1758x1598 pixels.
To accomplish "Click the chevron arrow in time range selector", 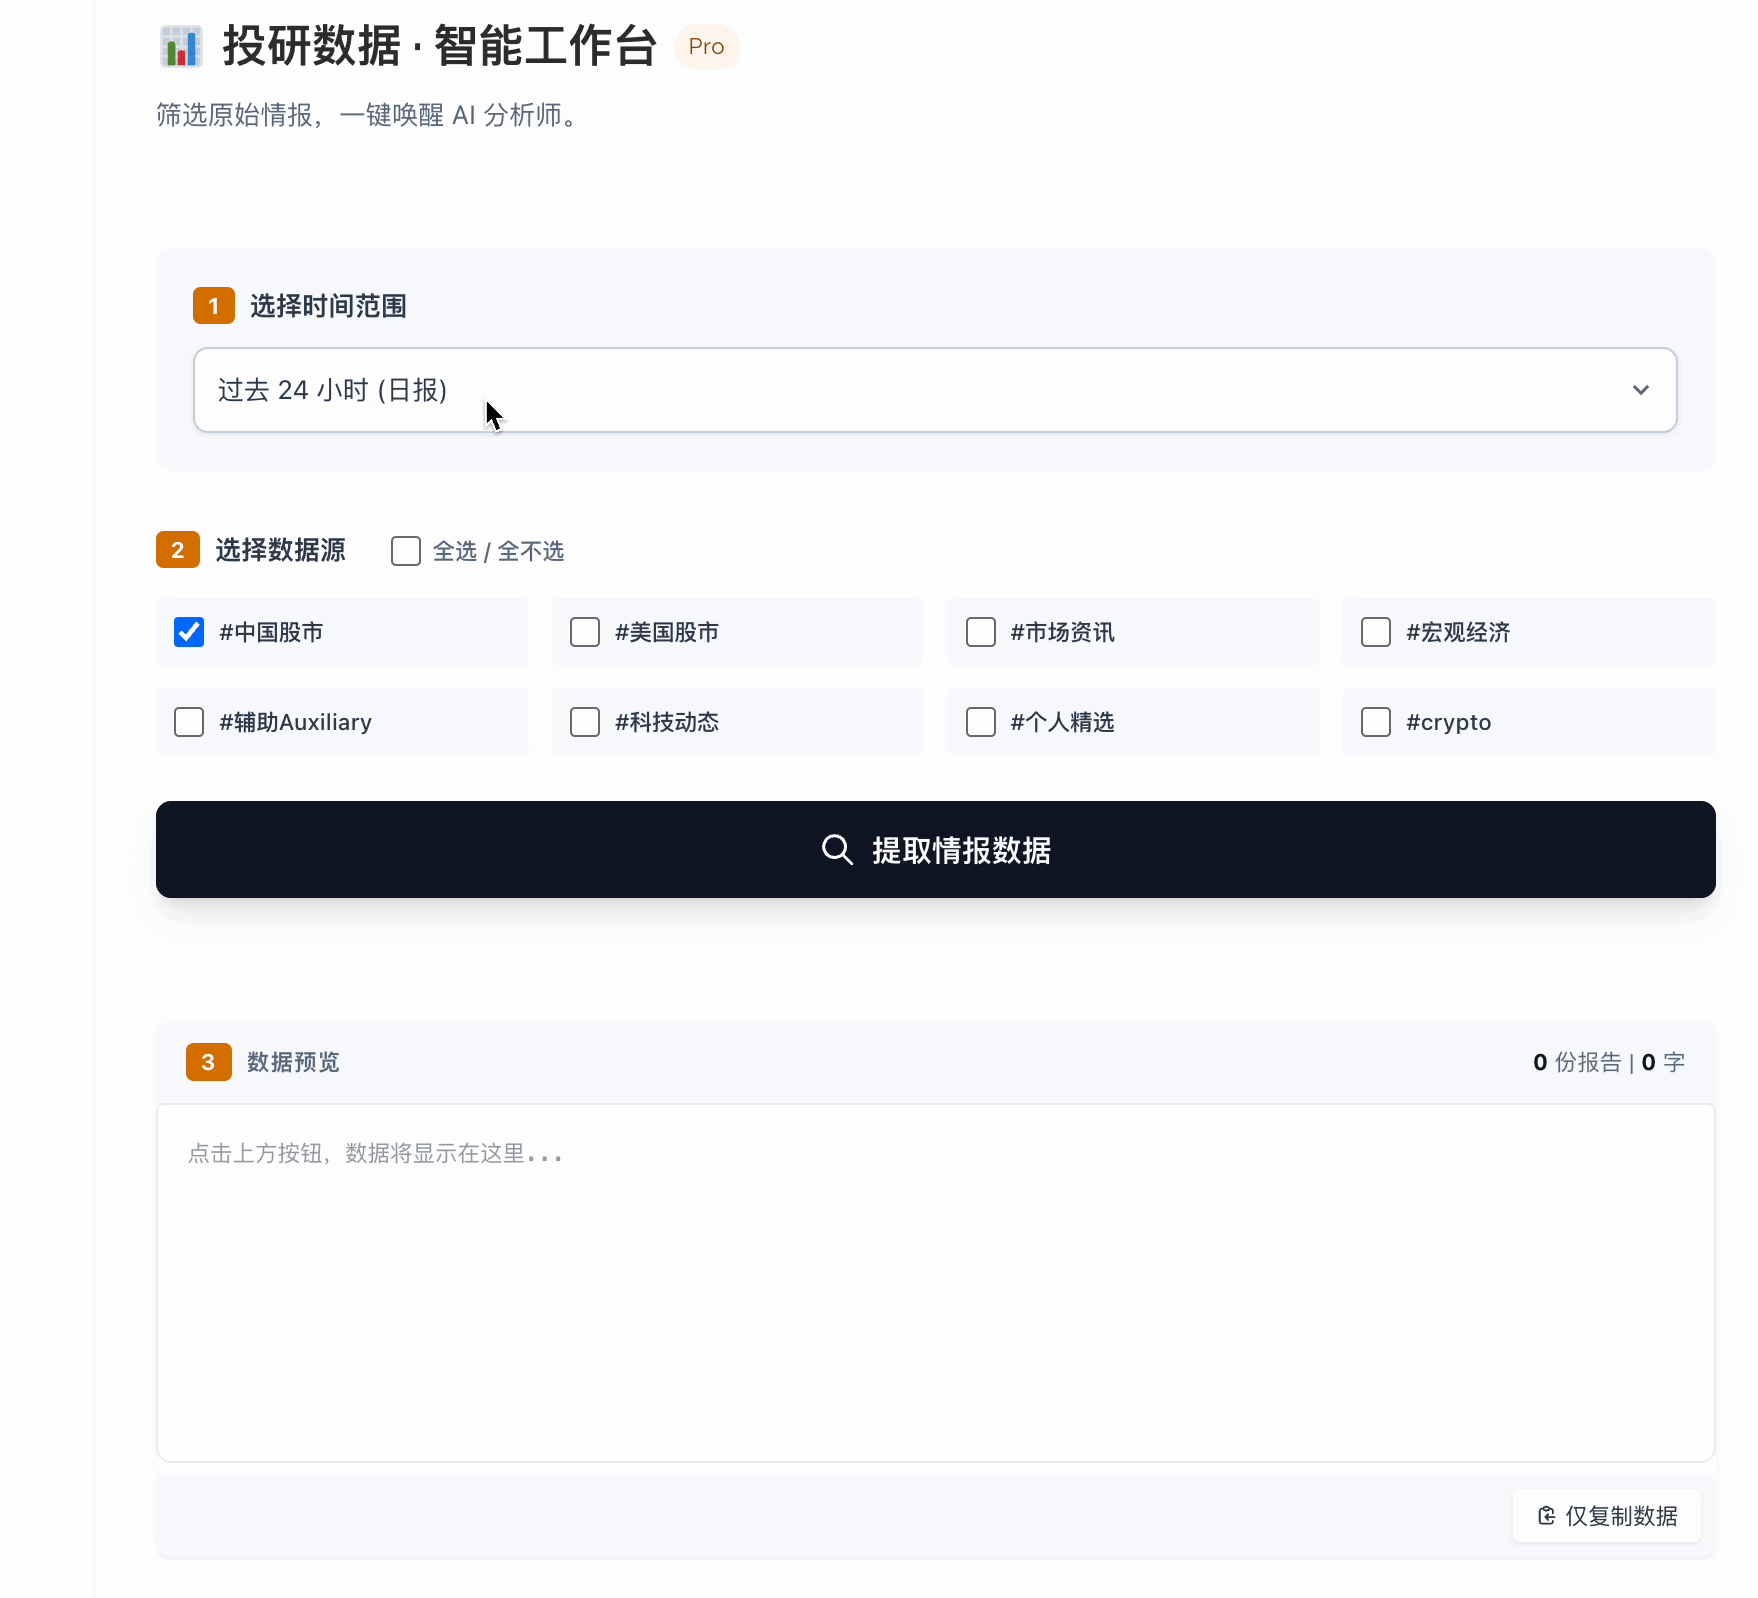I will pos(1640,390).
